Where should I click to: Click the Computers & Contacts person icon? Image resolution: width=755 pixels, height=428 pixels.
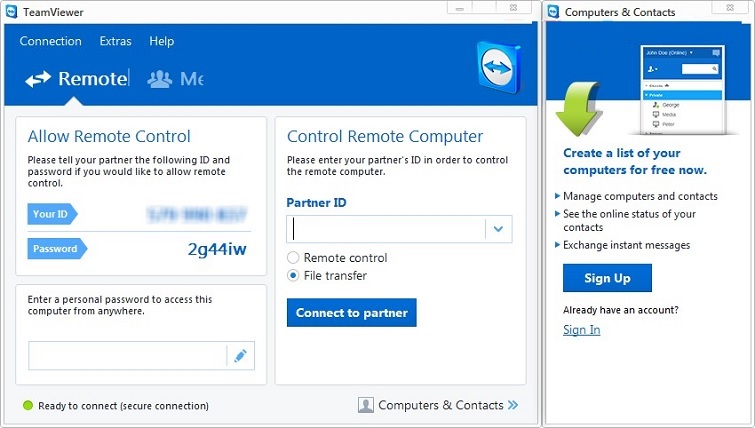click(x=365, y=405)
